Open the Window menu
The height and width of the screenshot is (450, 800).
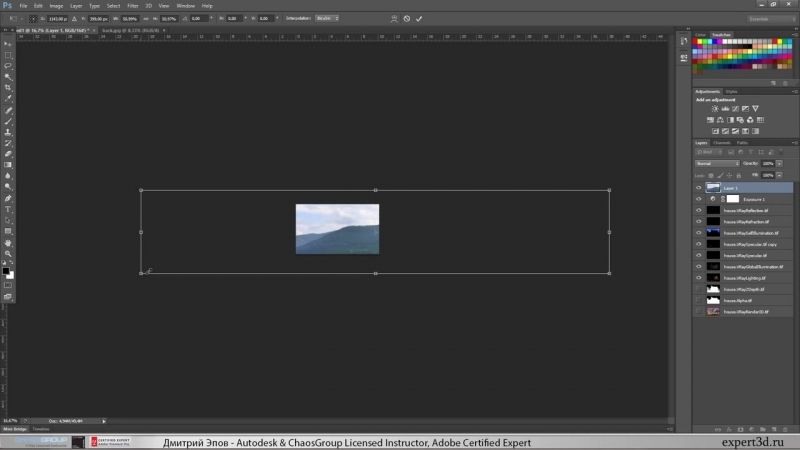coord(186,6)
